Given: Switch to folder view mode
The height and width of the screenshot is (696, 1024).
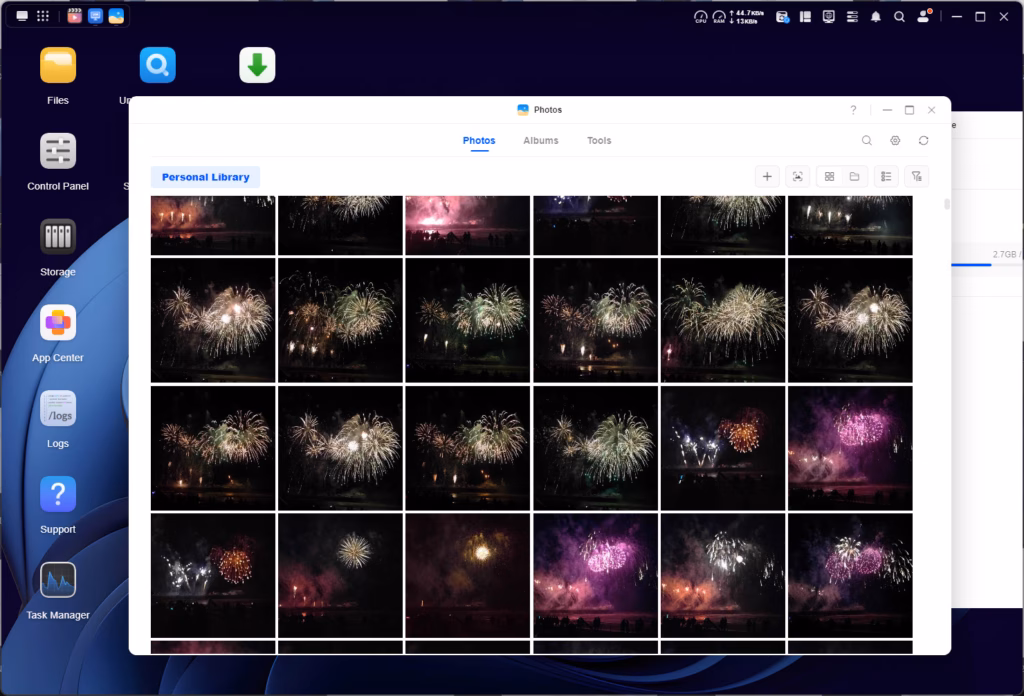Looking at the screenshot, I should [855, 177].
